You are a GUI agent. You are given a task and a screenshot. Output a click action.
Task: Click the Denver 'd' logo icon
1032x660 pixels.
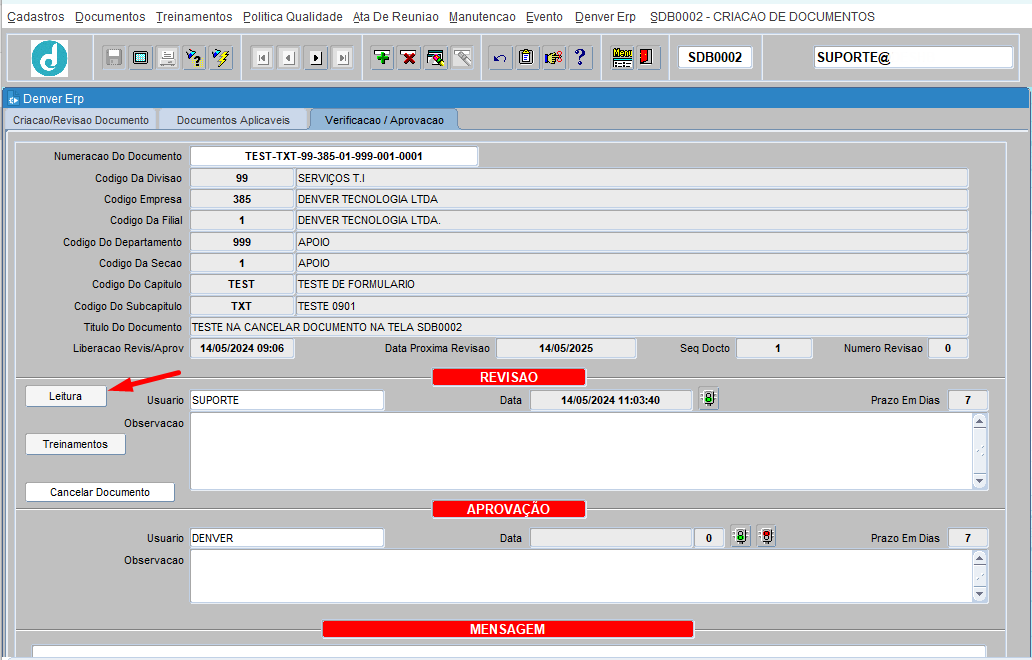pos(49,58)
